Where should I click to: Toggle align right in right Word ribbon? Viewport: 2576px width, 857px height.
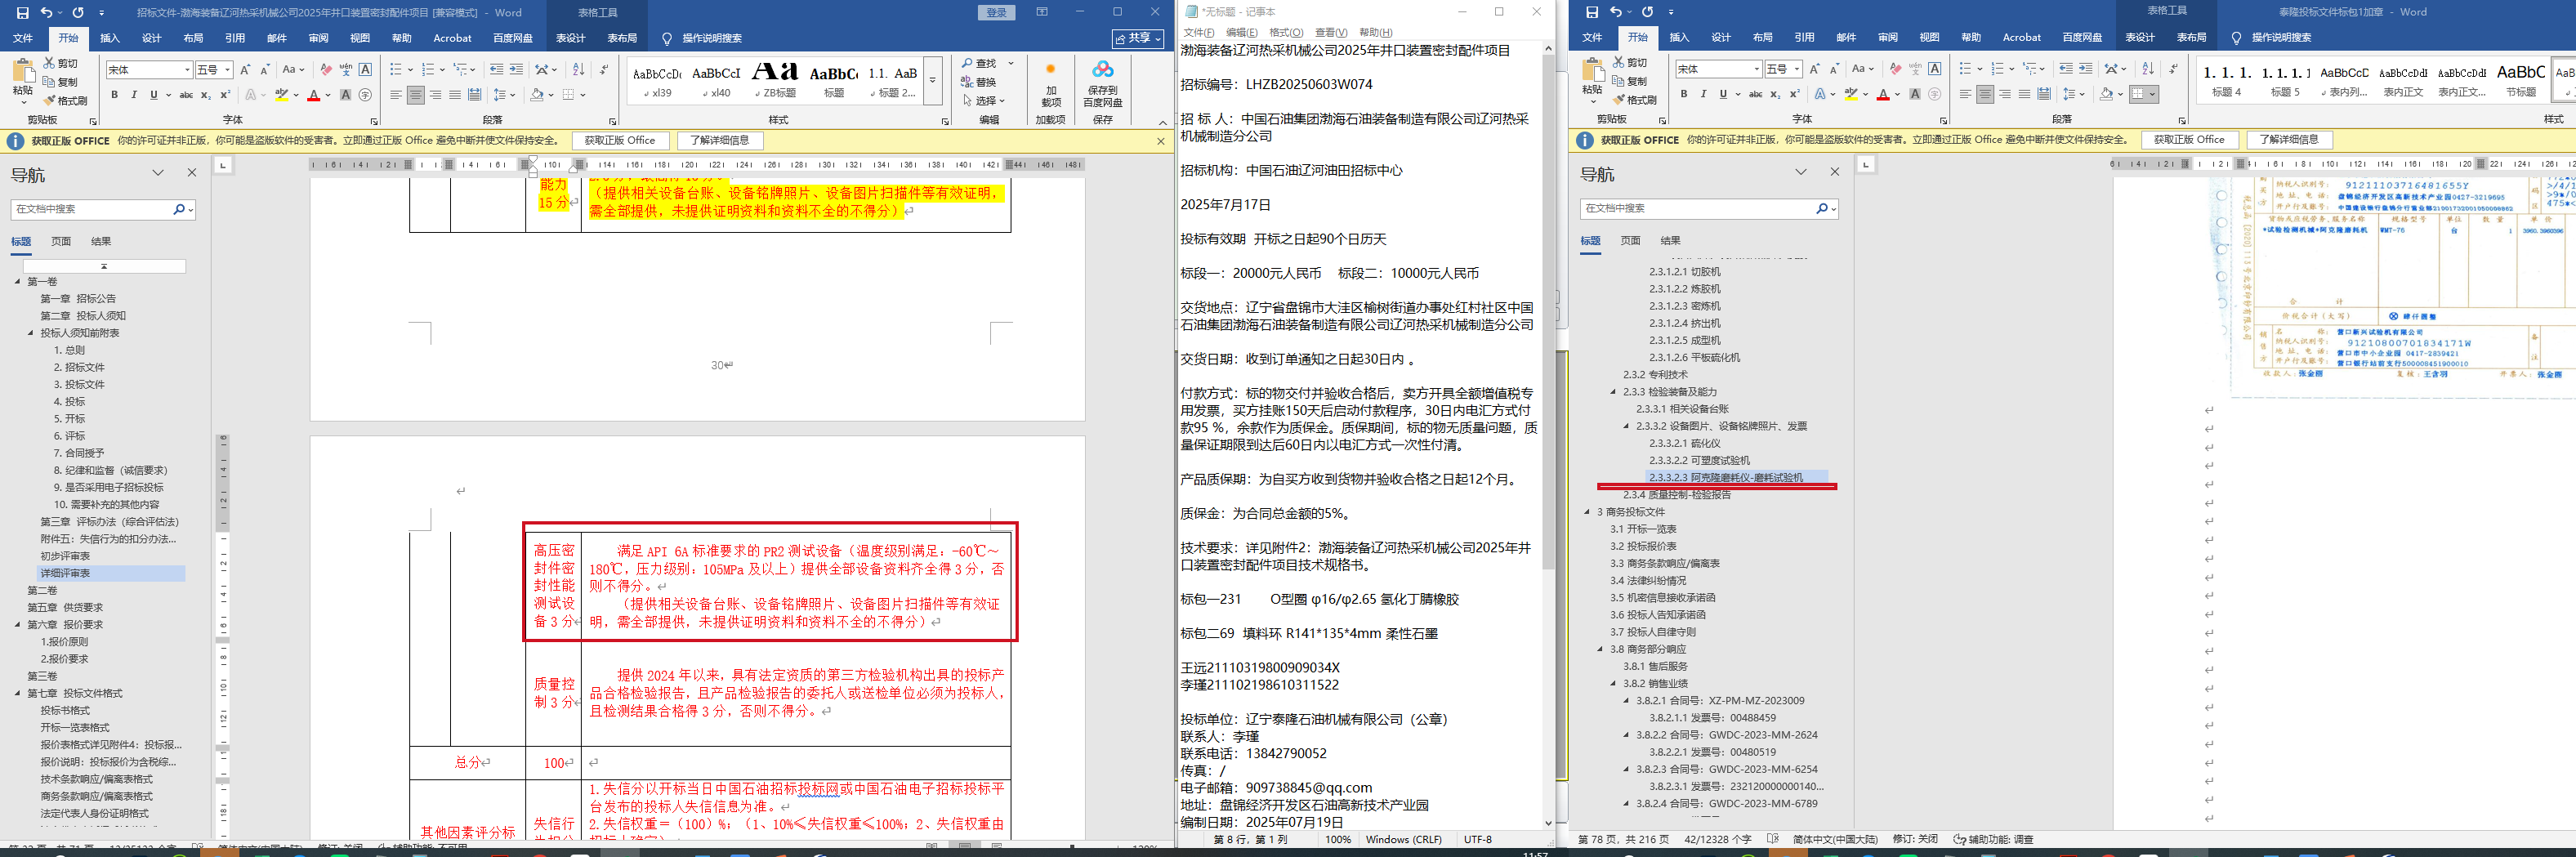coord(2005,94)
